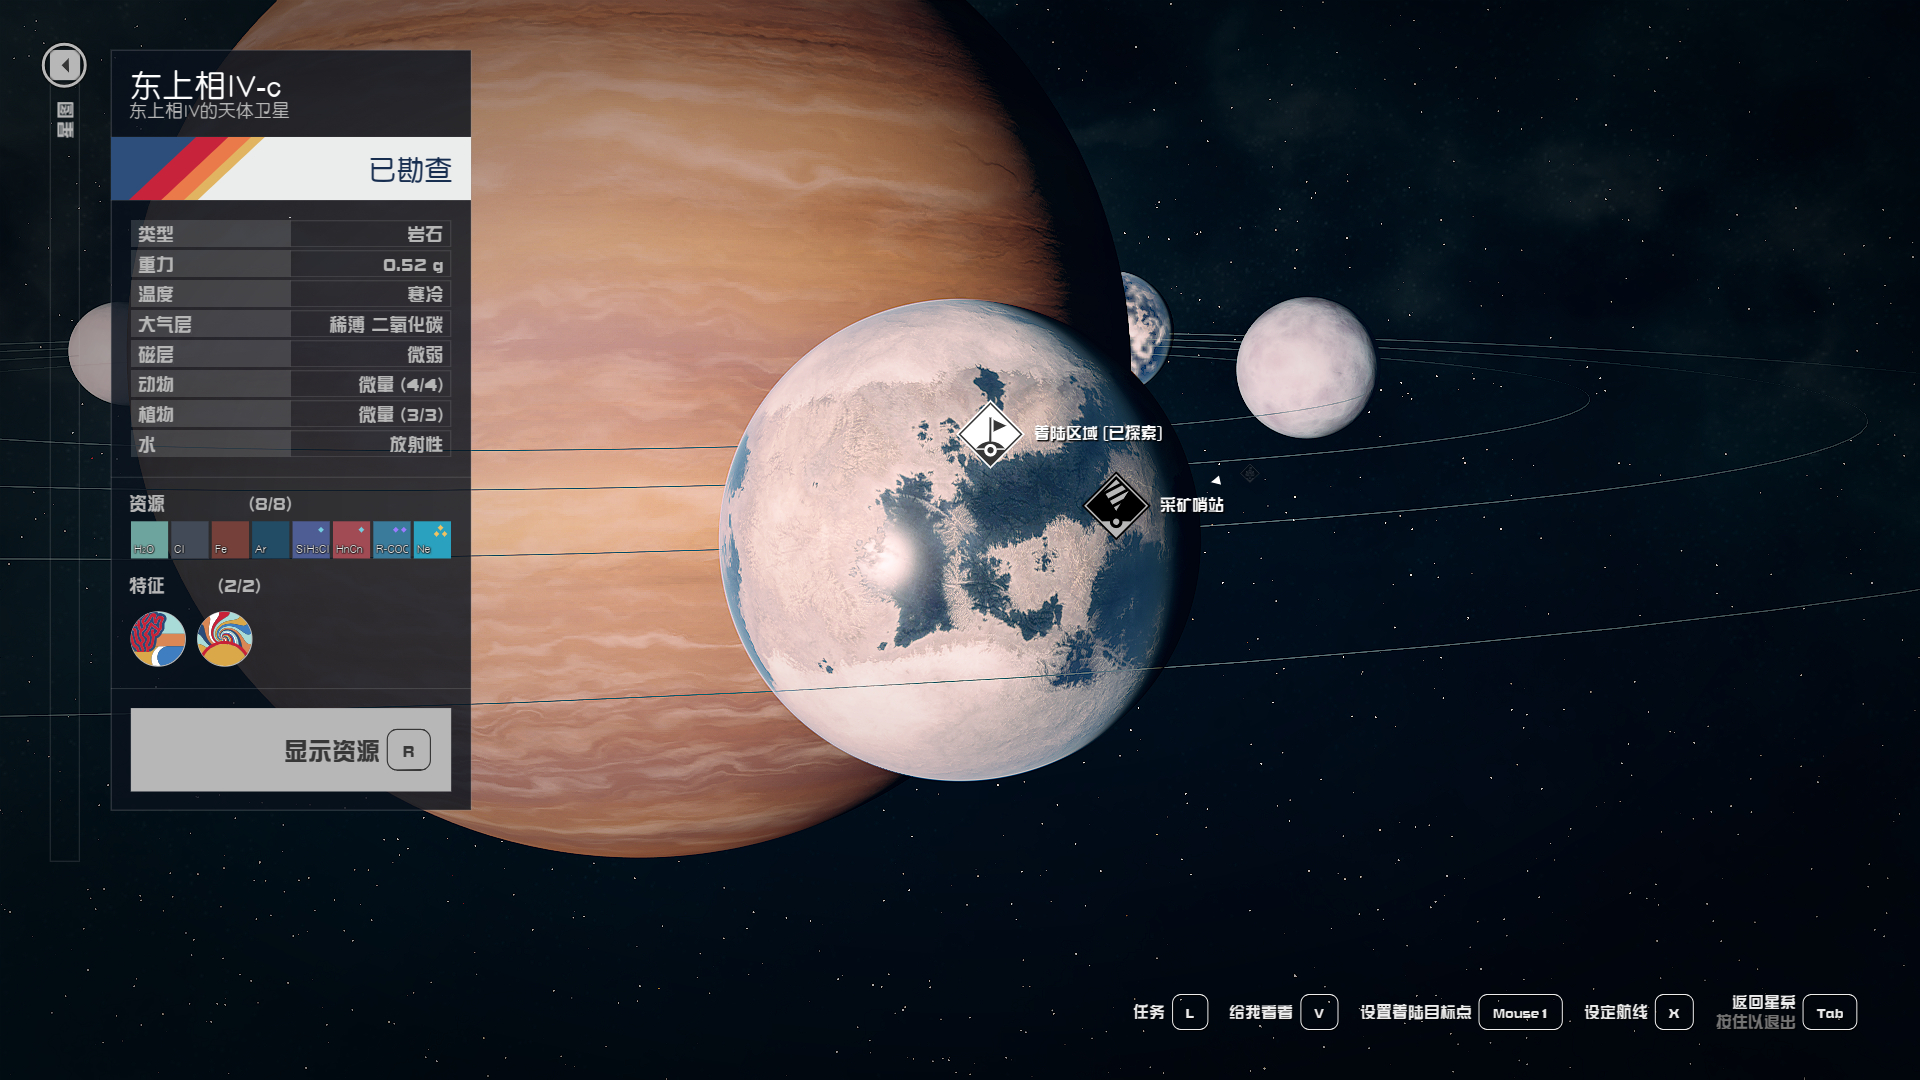Click the 采矿哨站 label
This screenshot has height=1080, width=1920.
[1192, 505]
